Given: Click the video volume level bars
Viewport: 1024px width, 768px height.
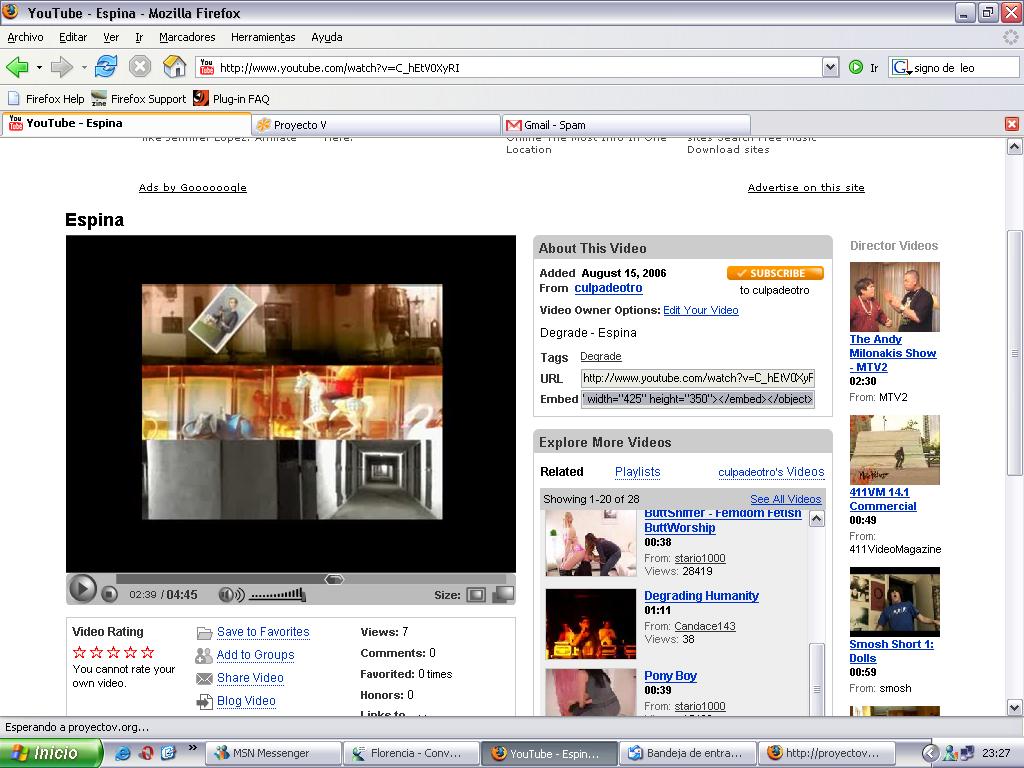Looking at the screenshot, I should 278,594.
